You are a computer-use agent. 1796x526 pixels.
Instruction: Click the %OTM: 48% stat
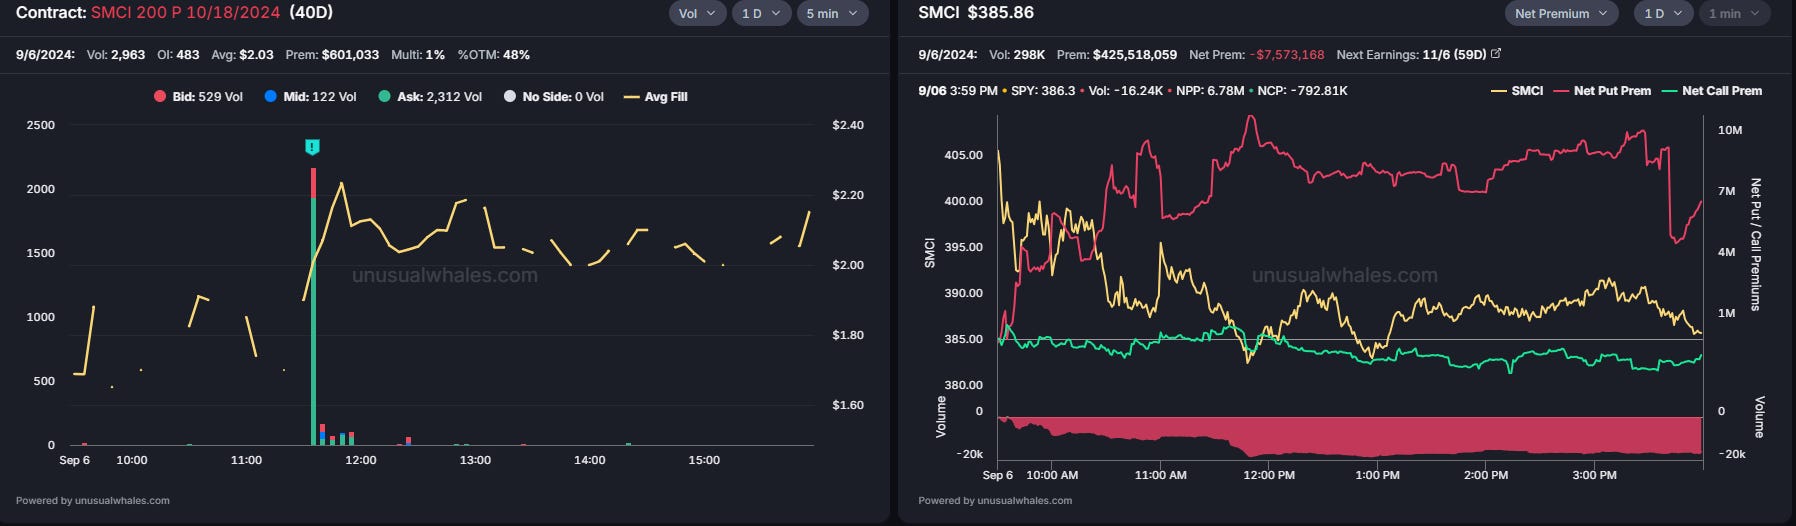[494, 55]
